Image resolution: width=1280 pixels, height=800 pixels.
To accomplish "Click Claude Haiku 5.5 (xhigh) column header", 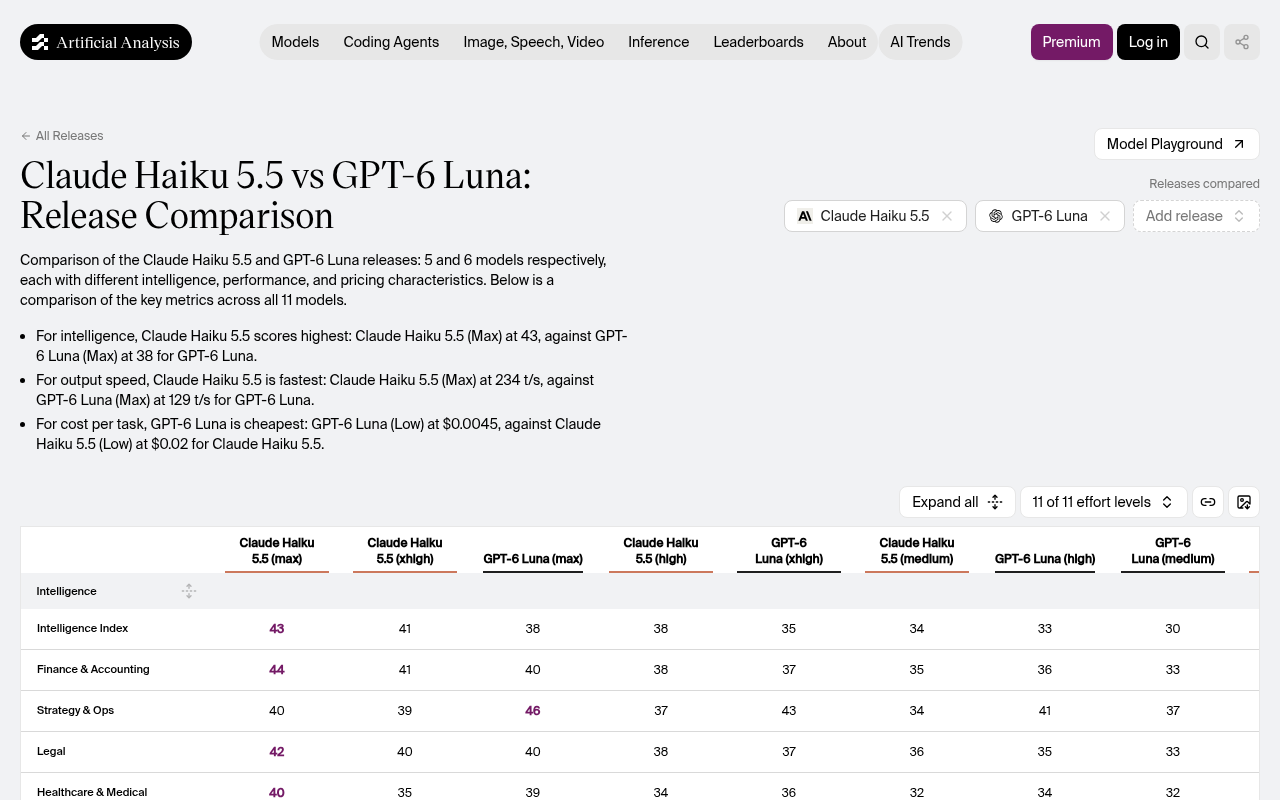I will click(x=405, y=551).
